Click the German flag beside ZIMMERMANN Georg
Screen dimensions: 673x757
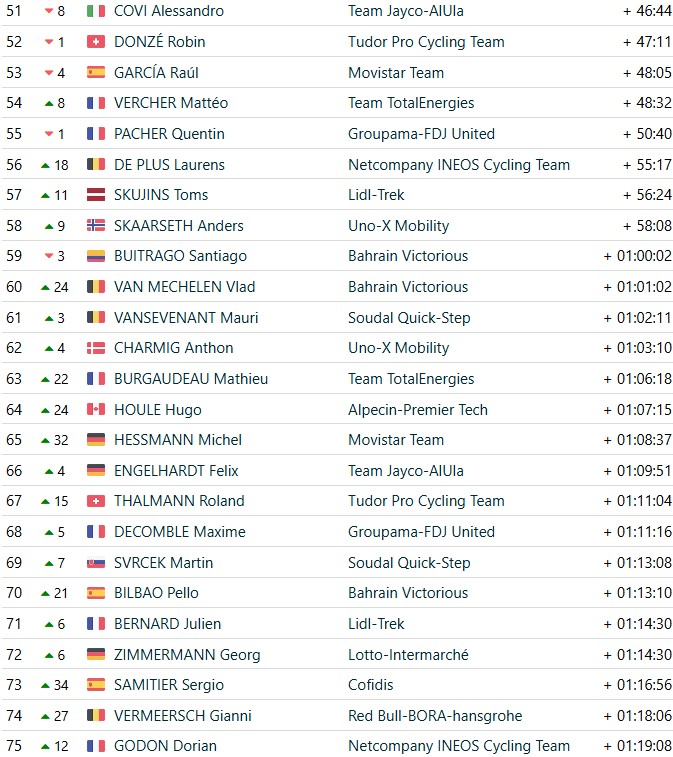(x=96, y=654)
